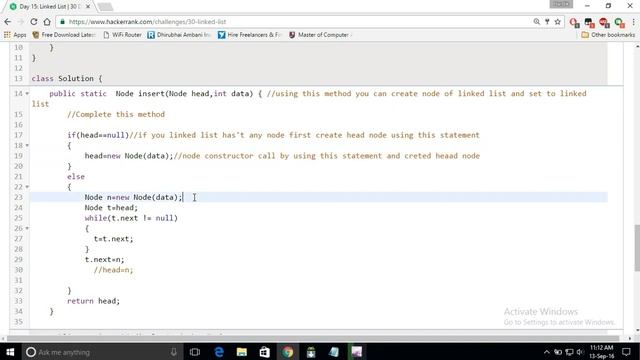Open the Action Center notifications
Screen dimensions: 640x360
pyautogui.click(x=626, y=352)
